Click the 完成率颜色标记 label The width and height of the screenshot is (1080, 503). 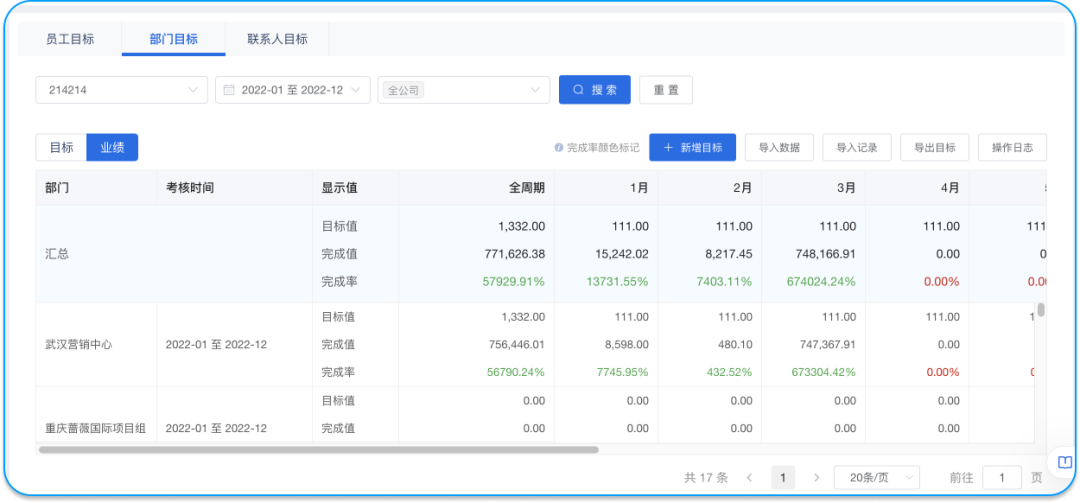pyautogui.click(x=603, y=147)
